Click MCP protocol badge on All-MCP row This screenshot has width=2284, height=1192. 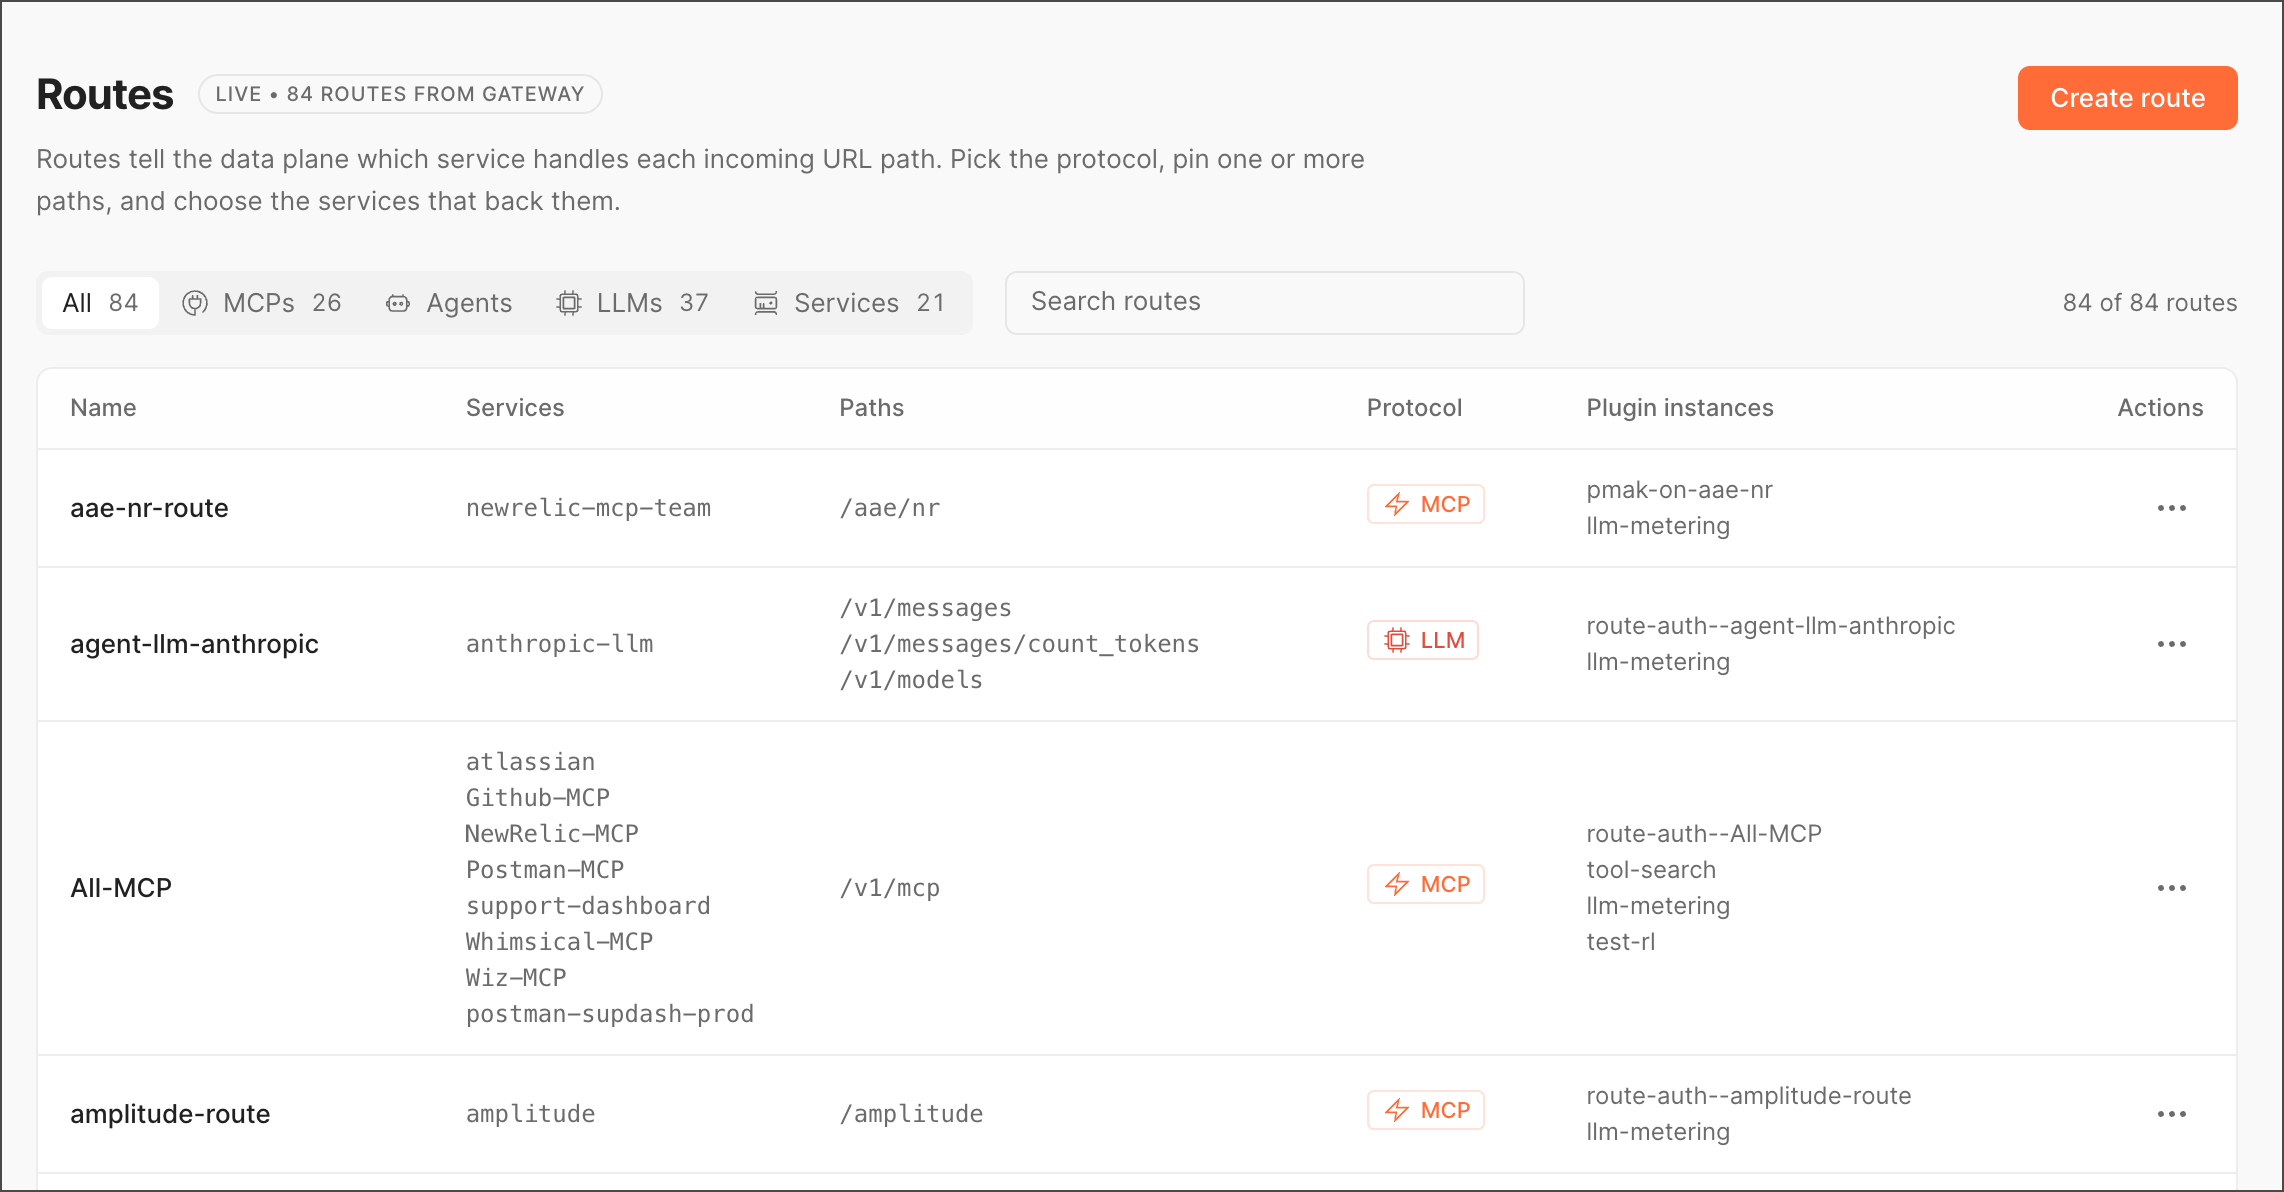(1425, 884)
